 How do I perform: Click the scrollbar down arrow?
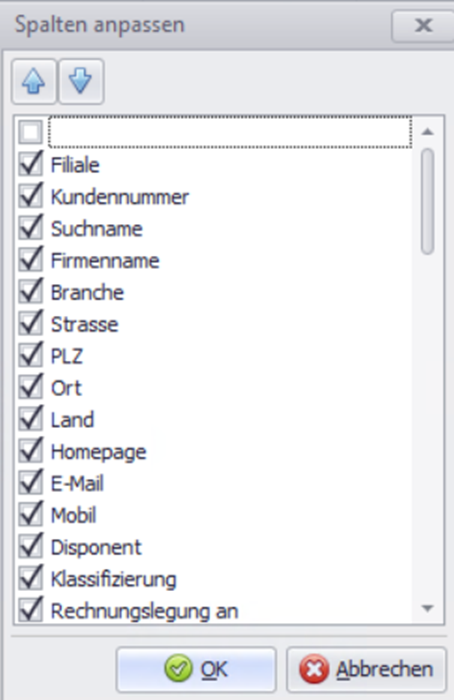coord(428,608)
